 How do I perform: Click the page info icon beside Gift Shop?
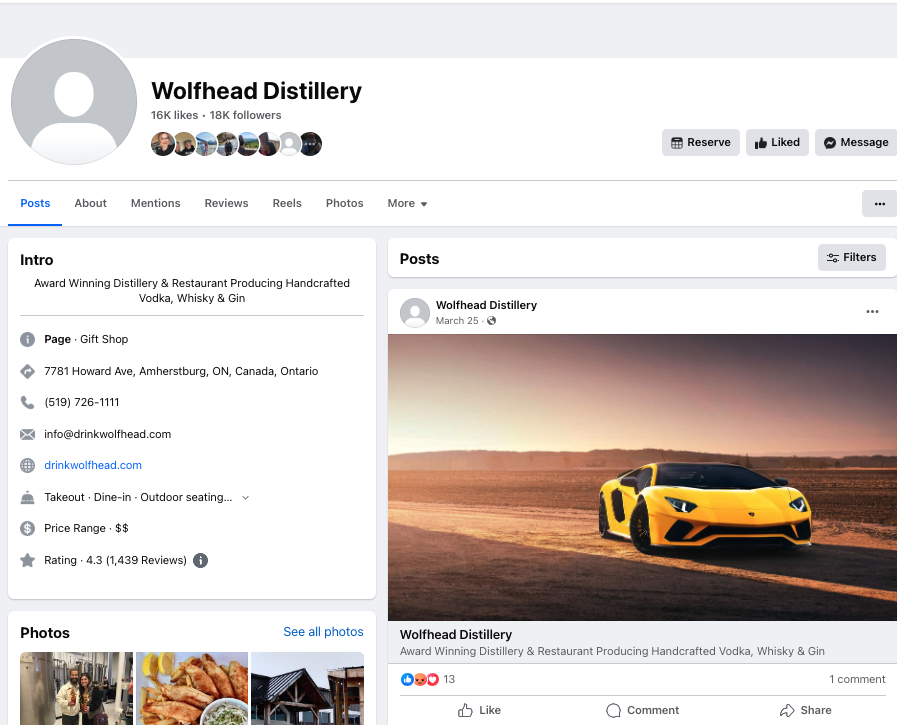click(27, 339)
